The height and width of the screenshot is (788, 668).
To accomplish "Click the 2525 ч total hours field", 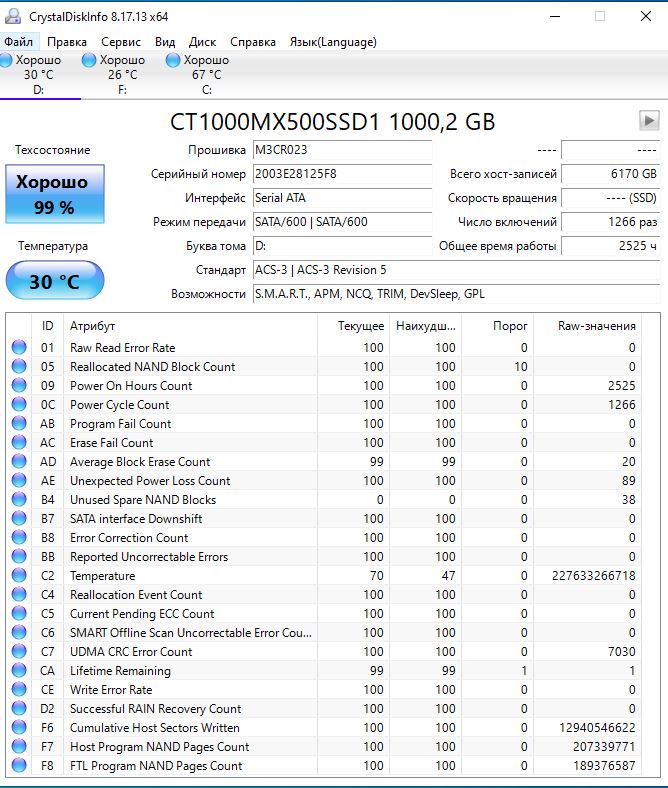I will (610, 246).
